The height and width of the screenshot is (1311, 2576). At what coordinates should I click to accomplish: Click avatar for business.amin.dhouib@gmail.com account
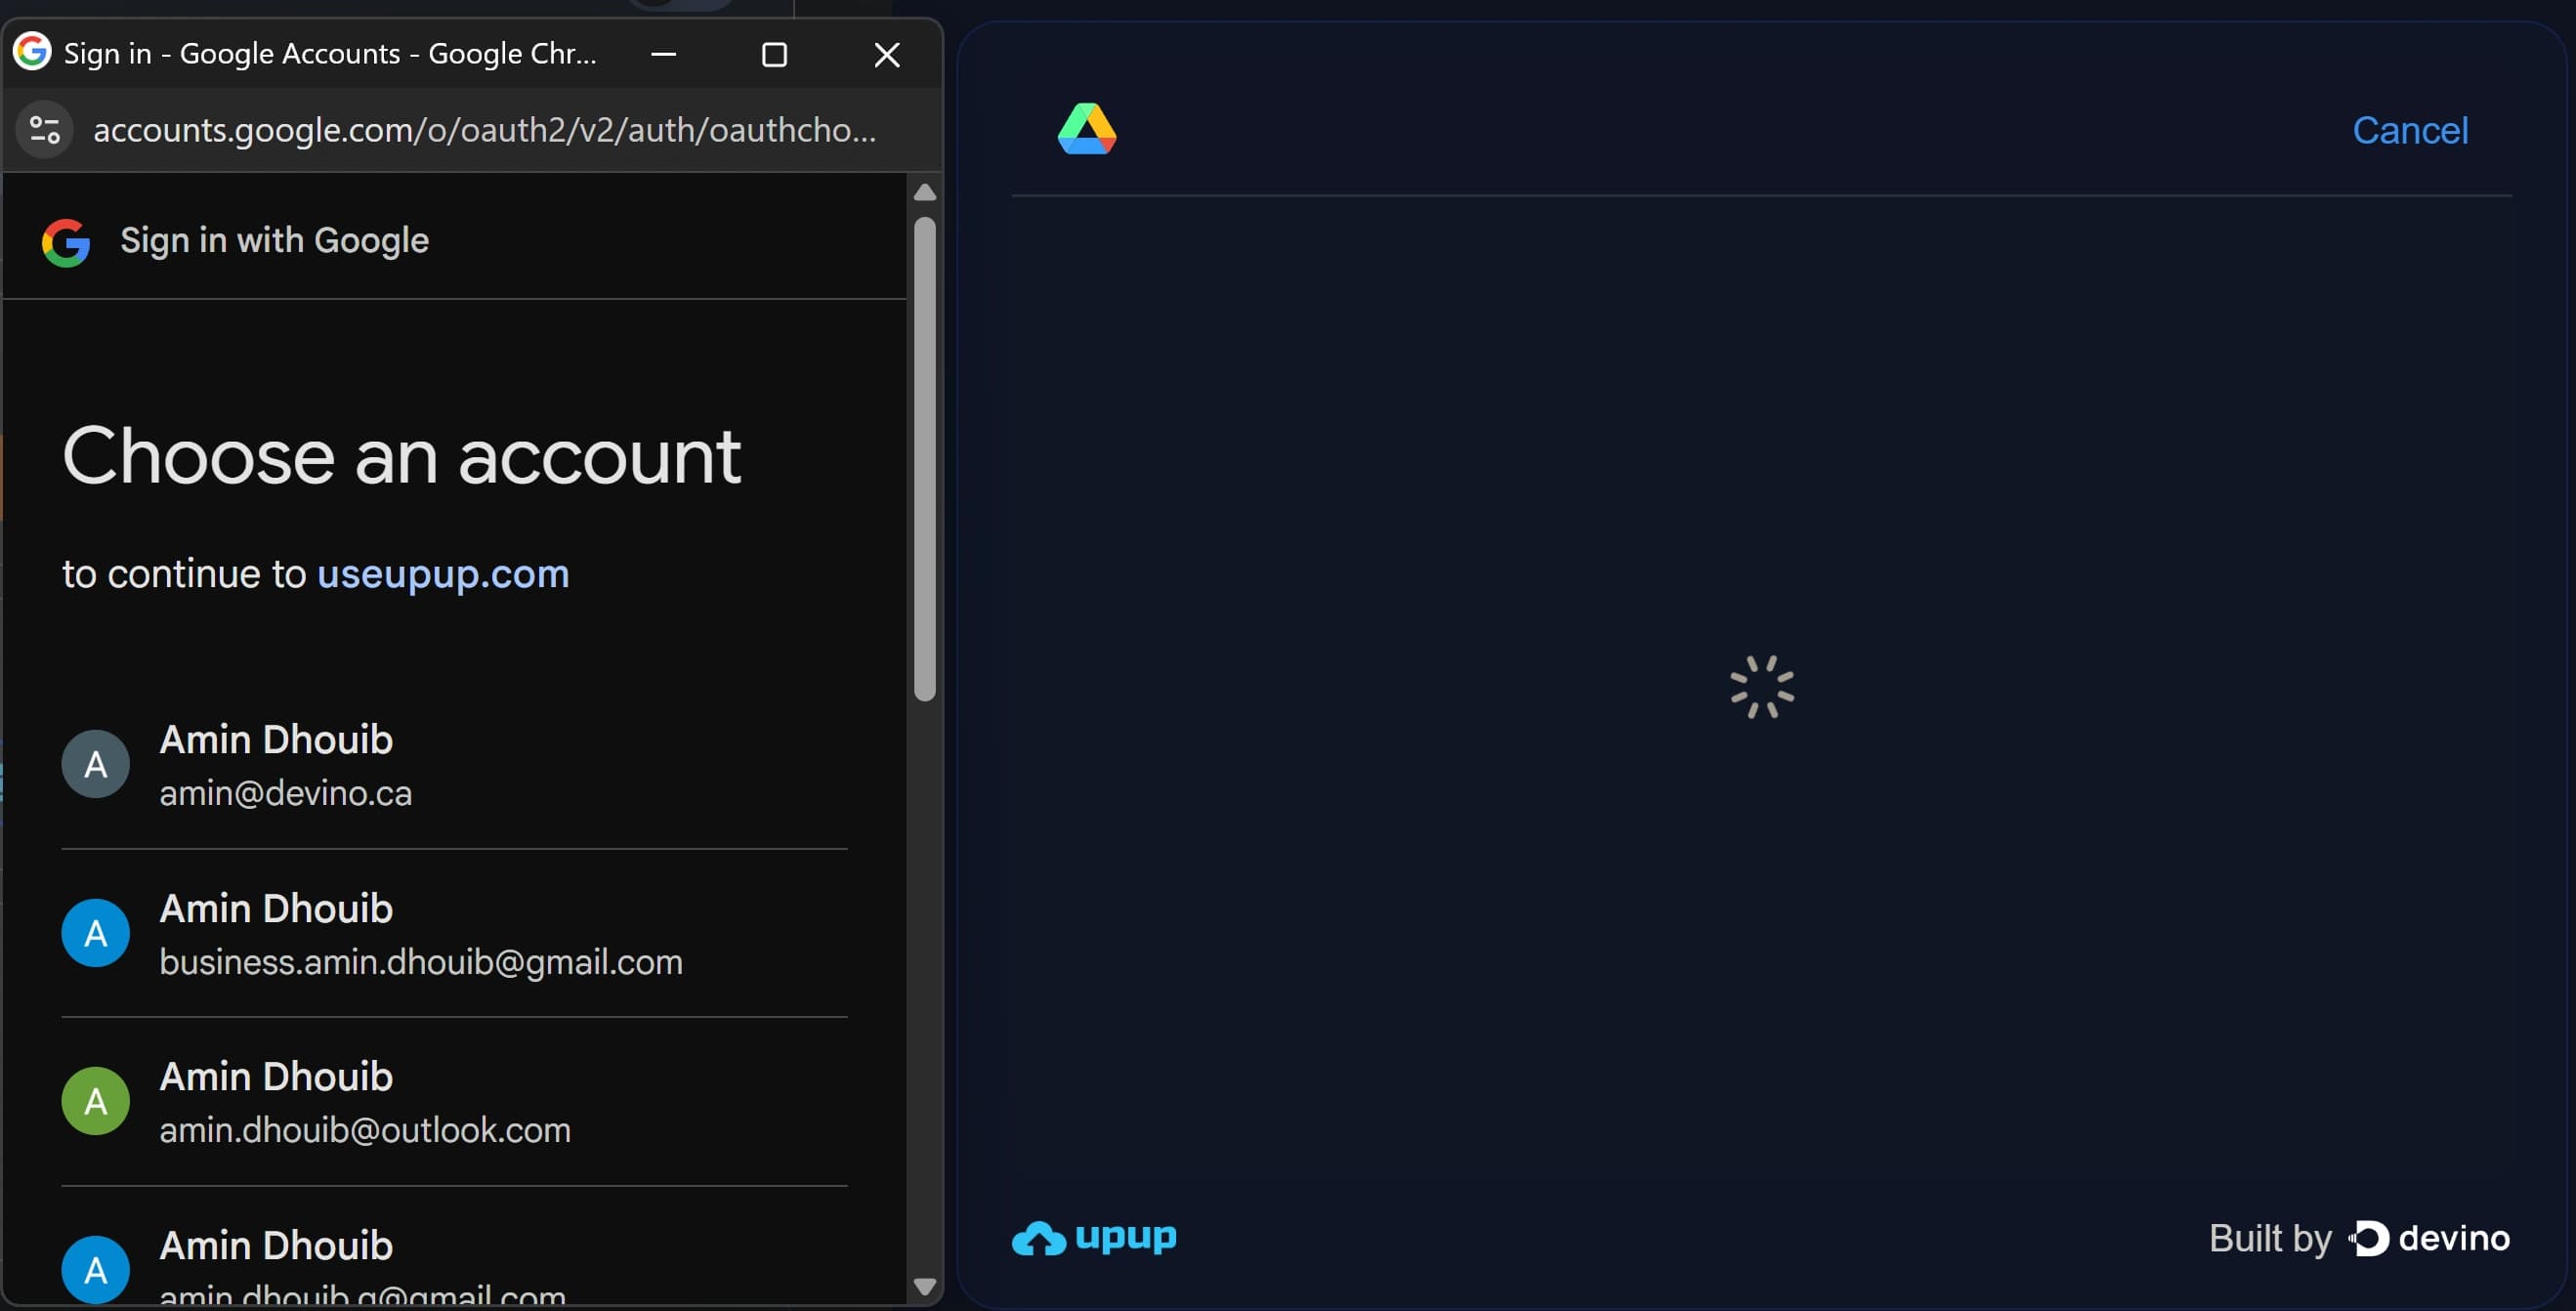pyautogui.click(x=95, y=933)
